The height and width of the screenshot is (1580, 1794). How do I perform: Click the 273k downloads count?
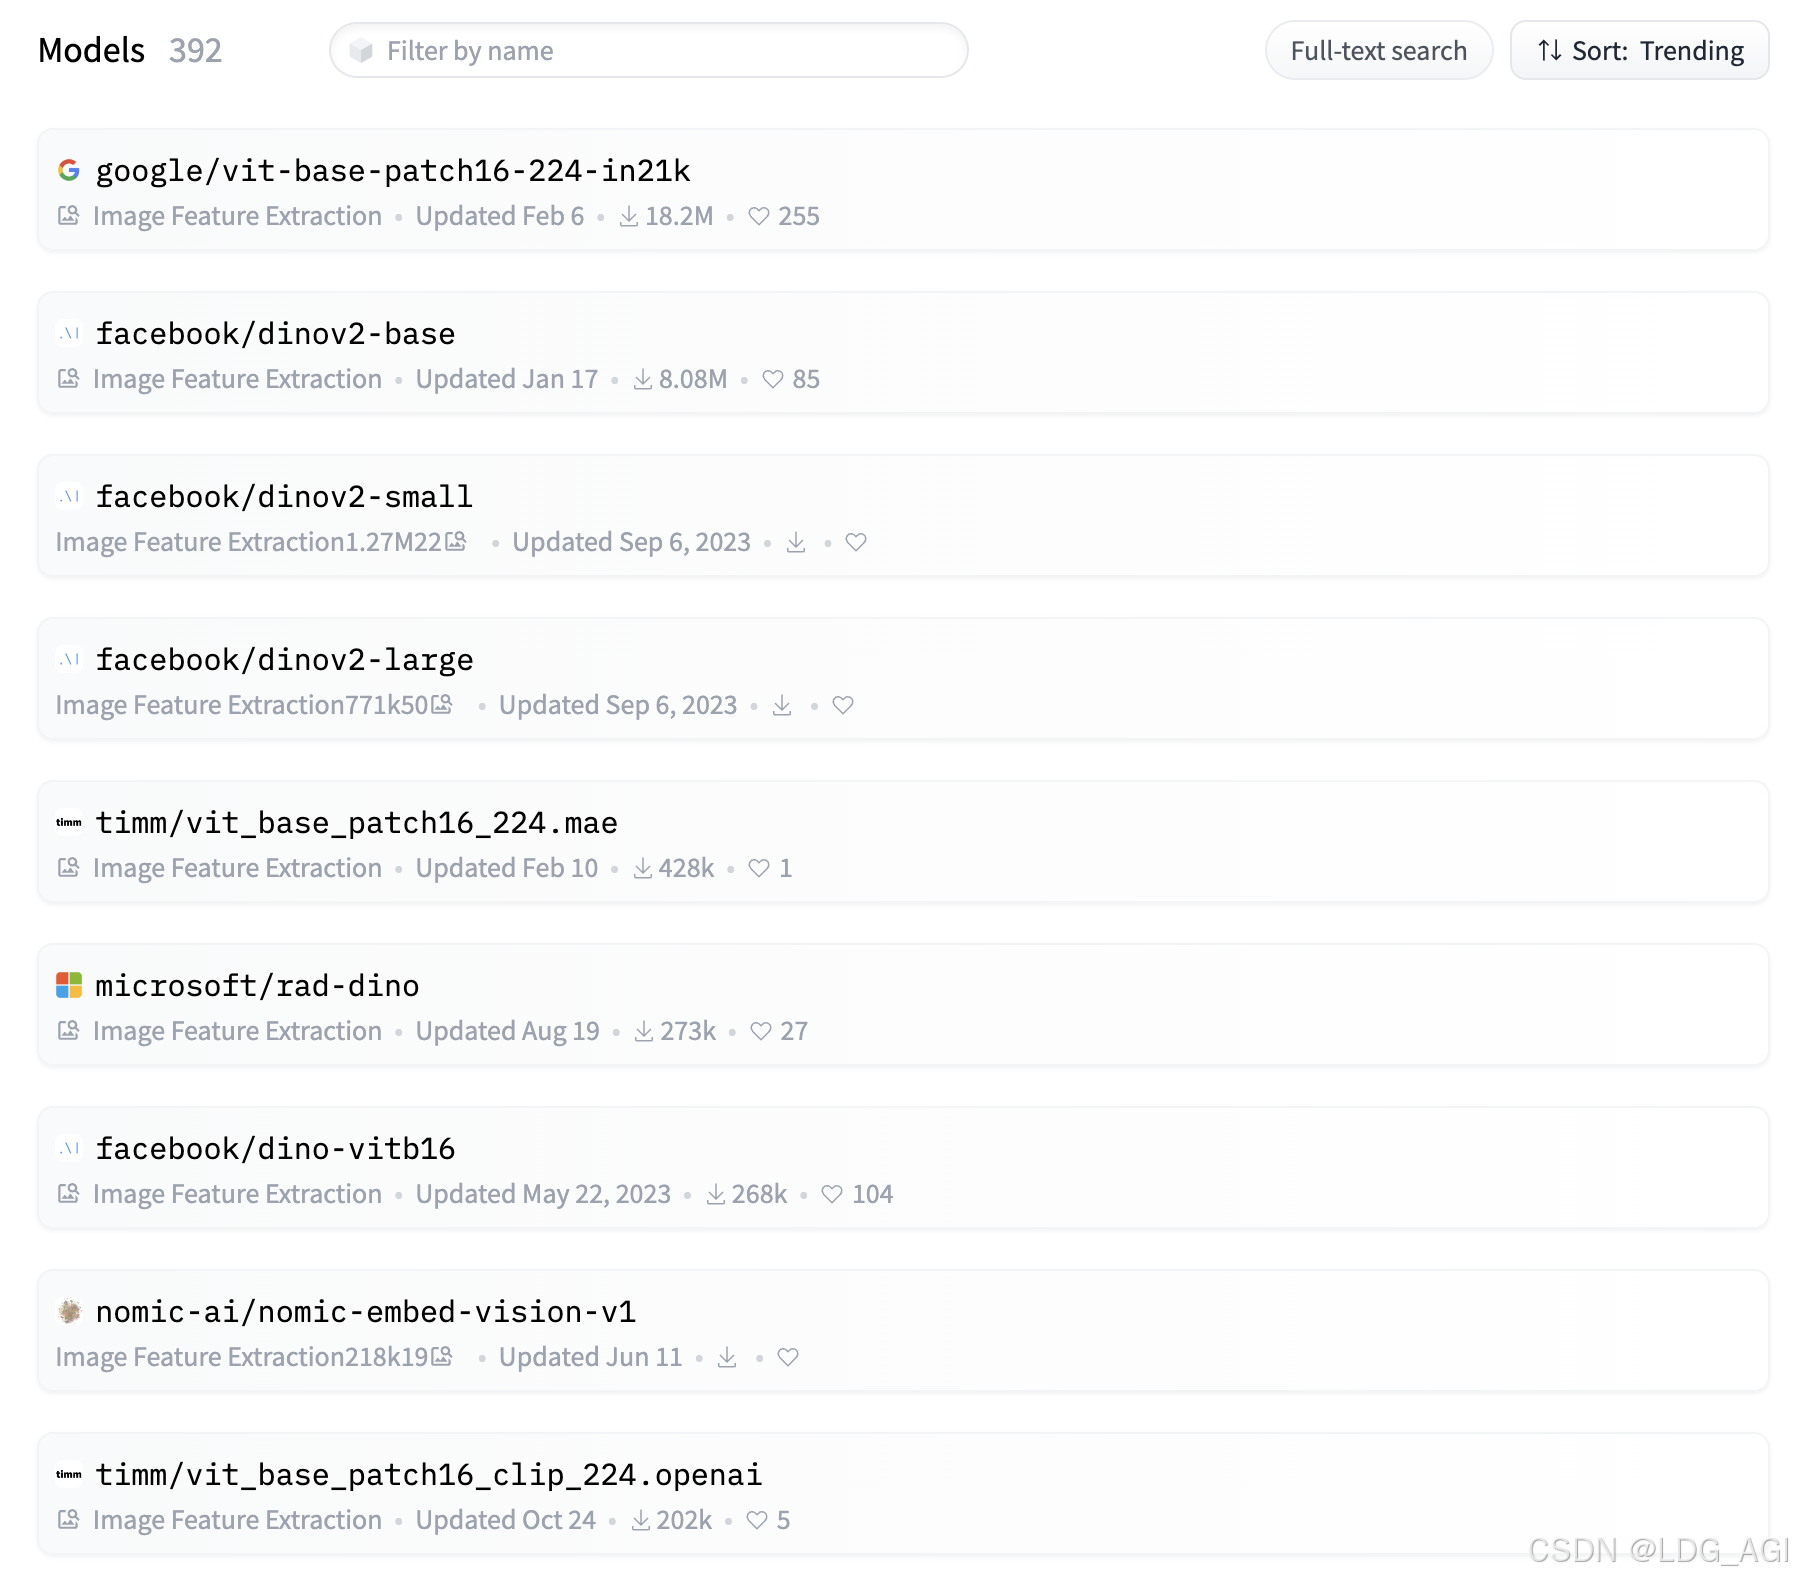coord(688,1031)
